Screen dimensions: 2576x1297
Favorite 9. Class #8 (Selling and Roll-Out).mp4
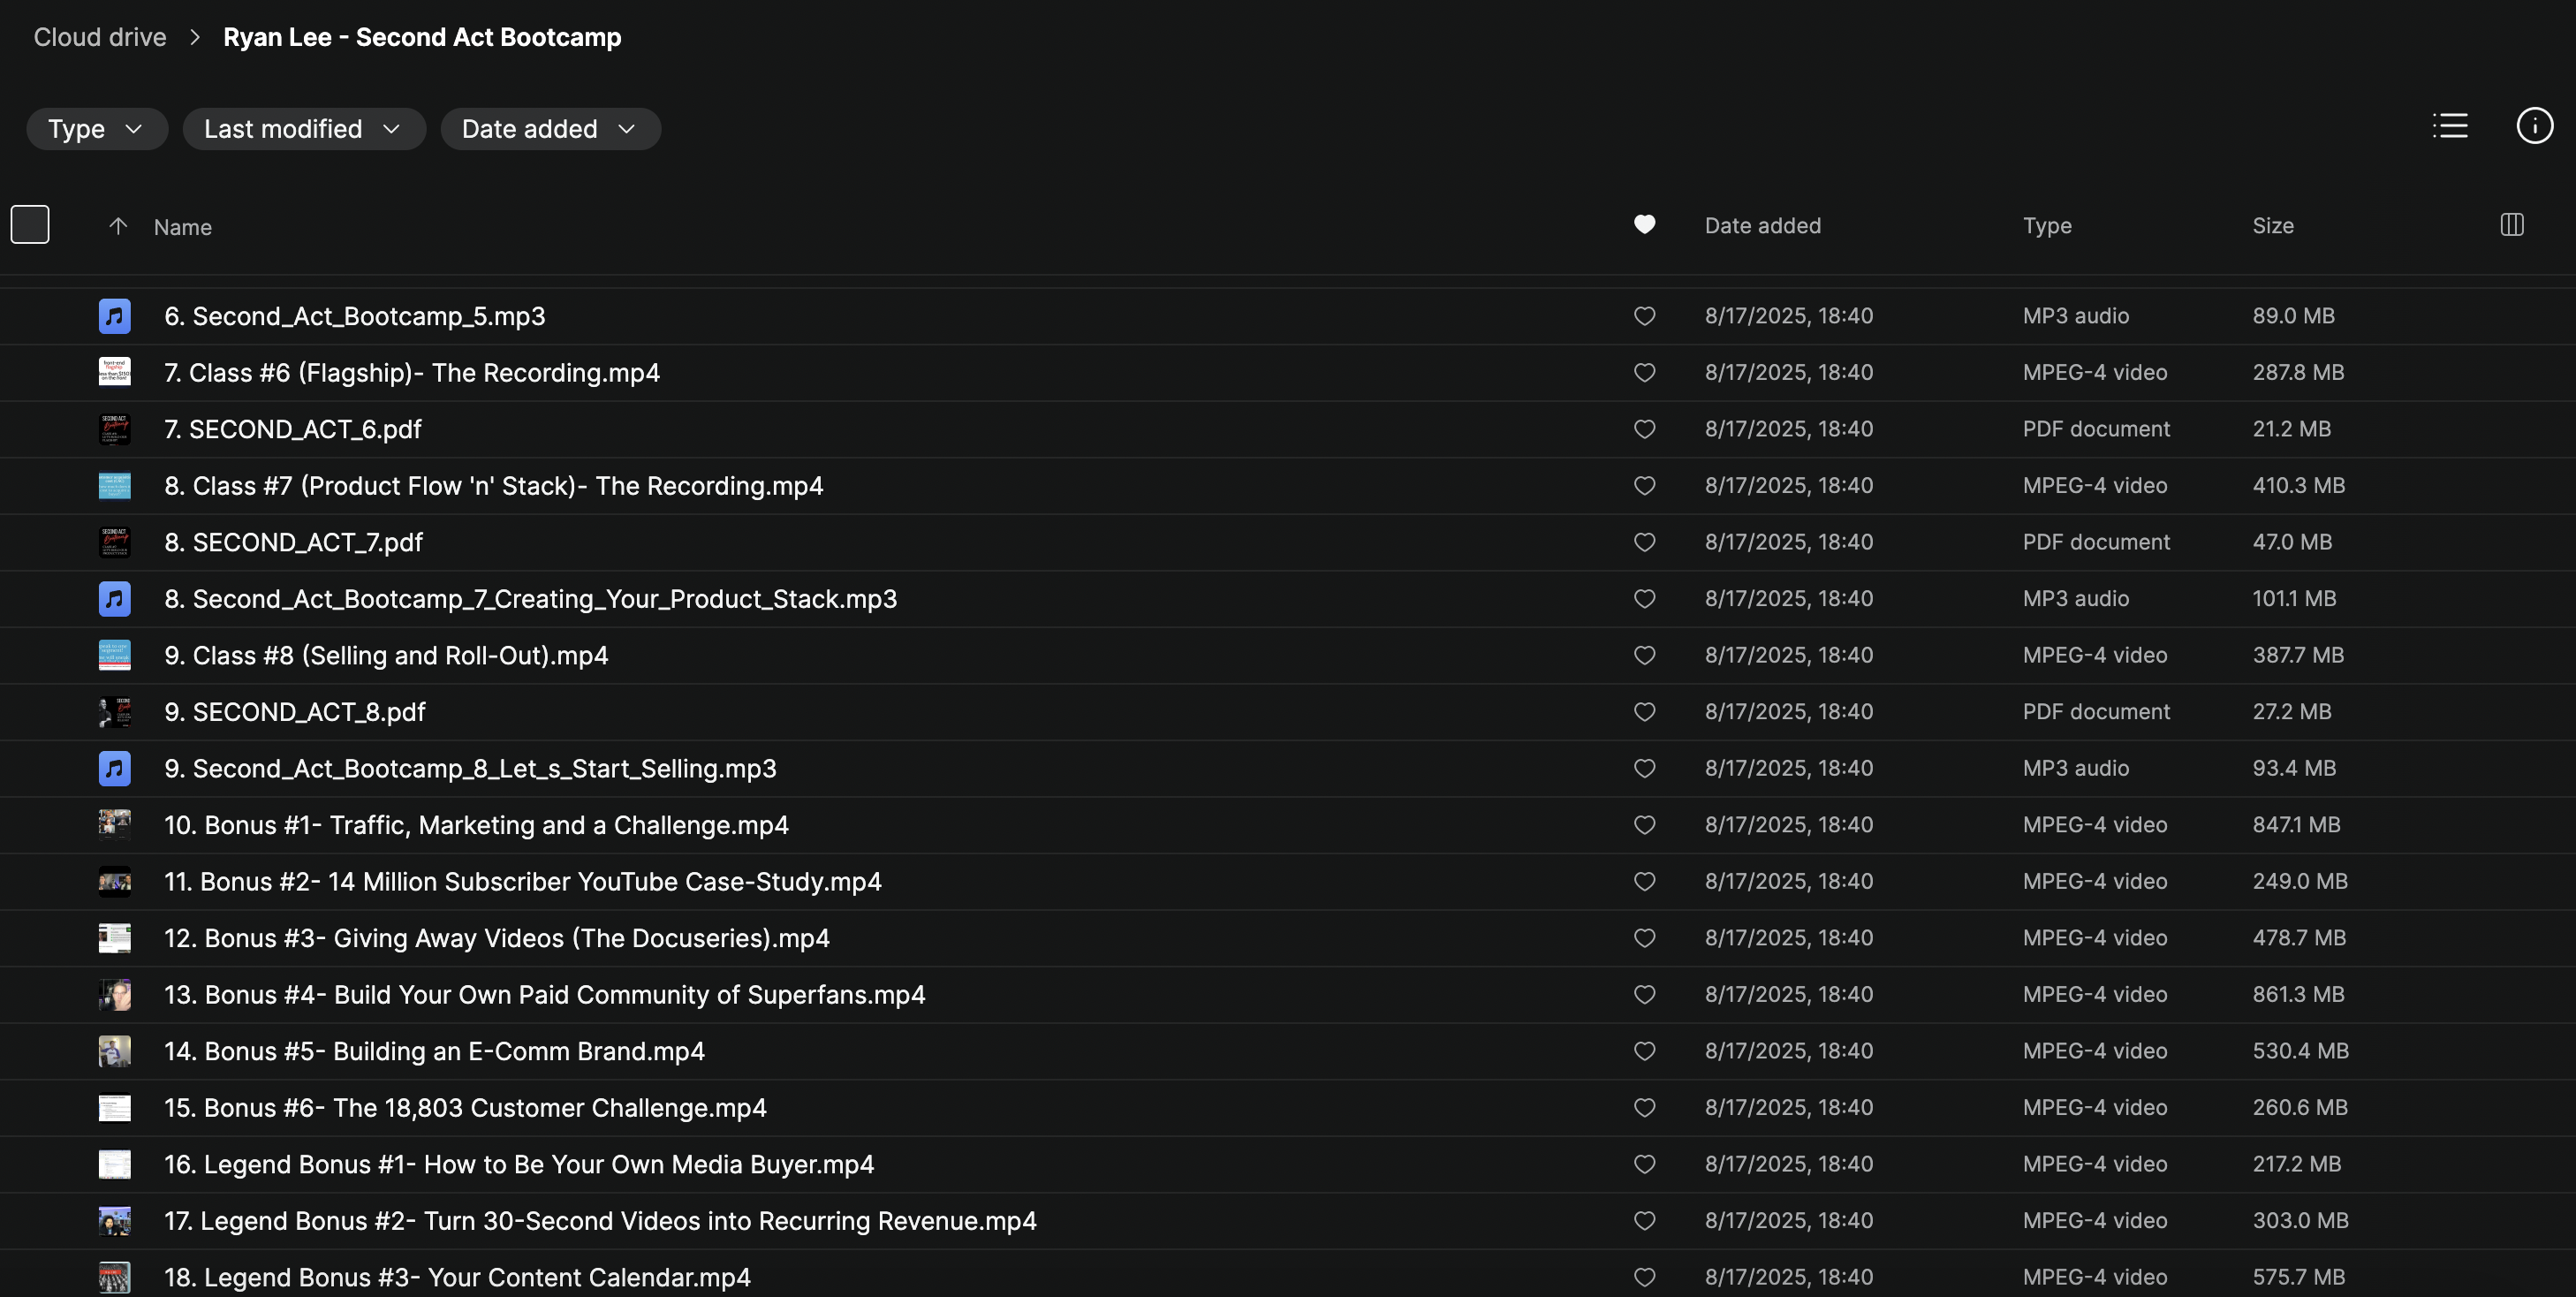click(1644, 655)
